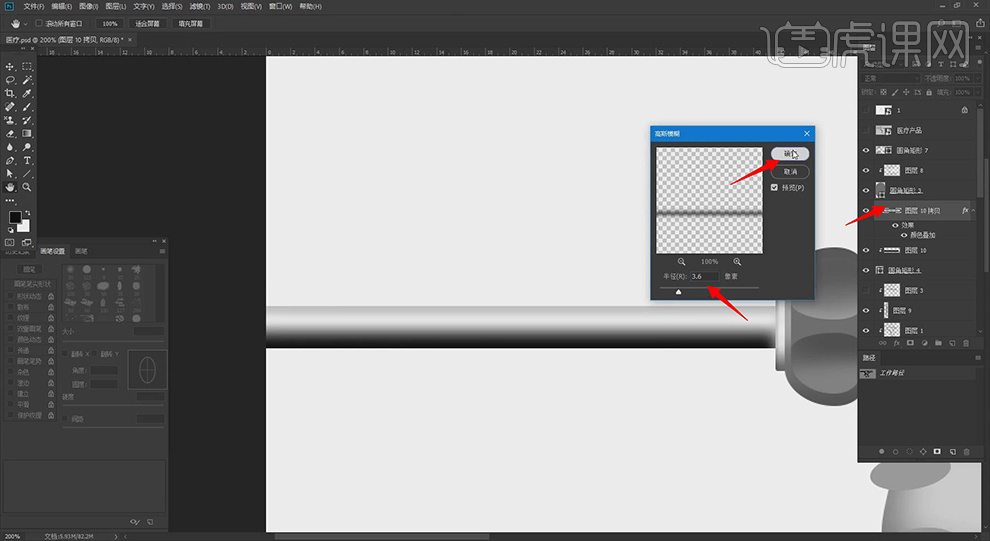Open the 窗口(W) menu
Viewport: 990px width, 541px height.
pyautogui.click(x=280, y=6)
